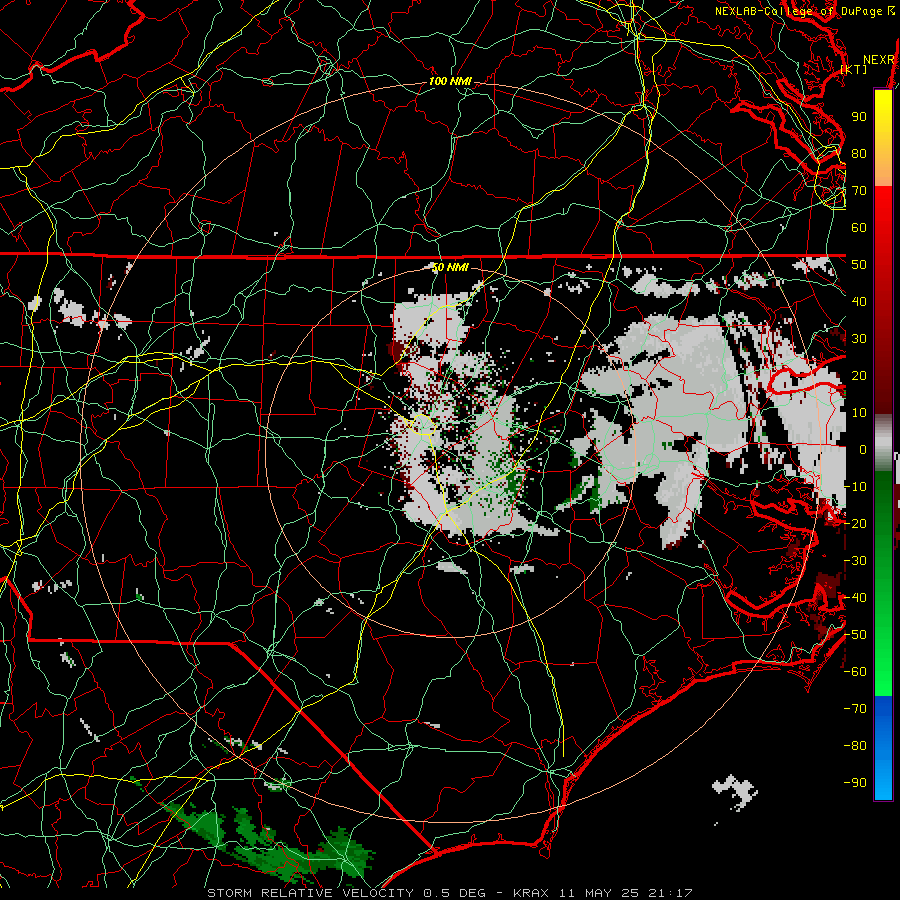Click the 50 NMI range ring label

[451, 267]
